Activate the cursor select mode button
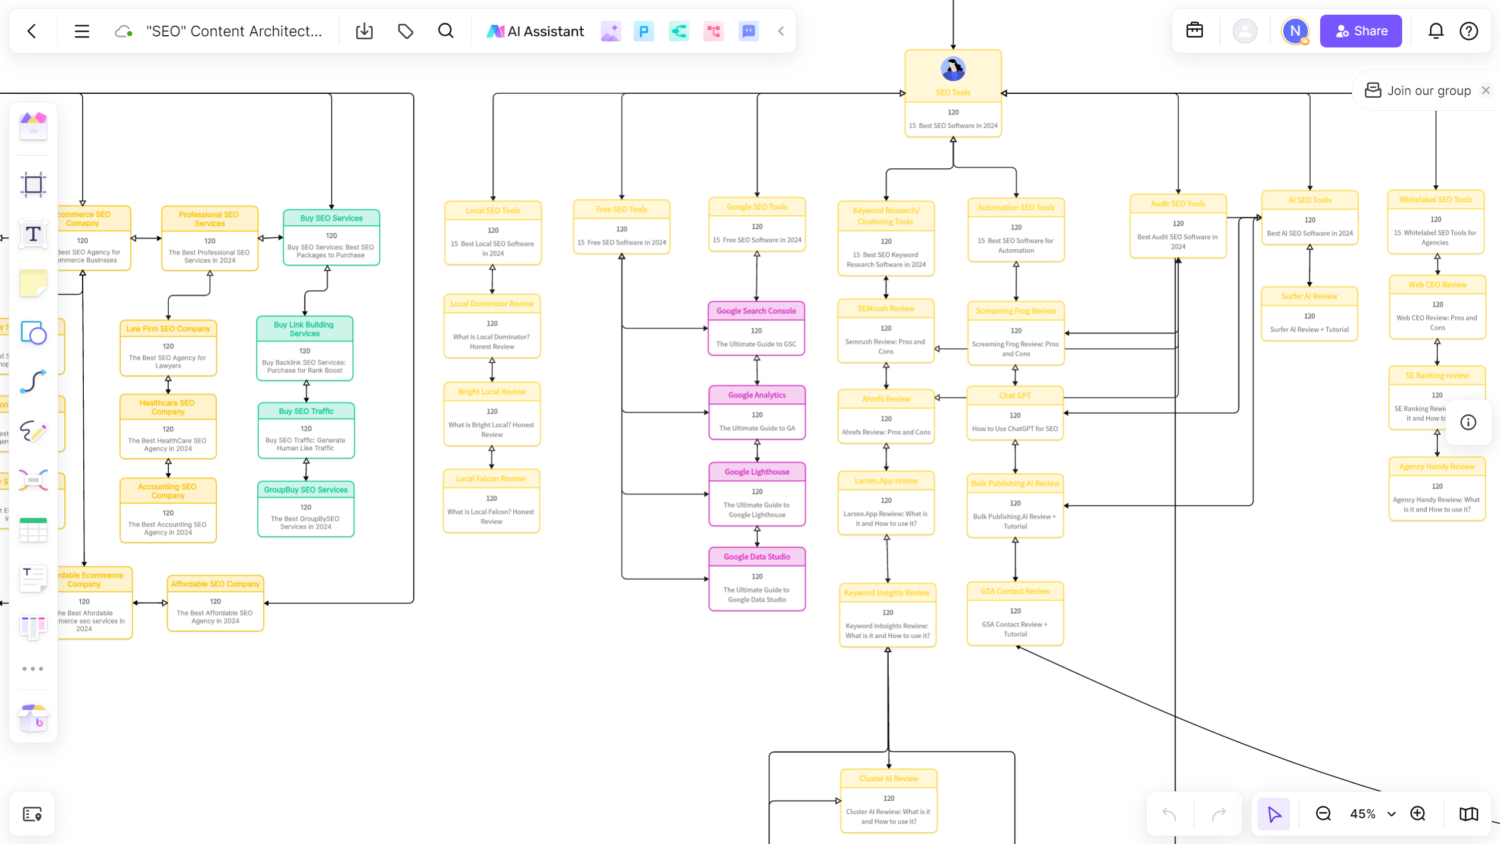The image size is (1500, 844). click(x=1274, y=814)
